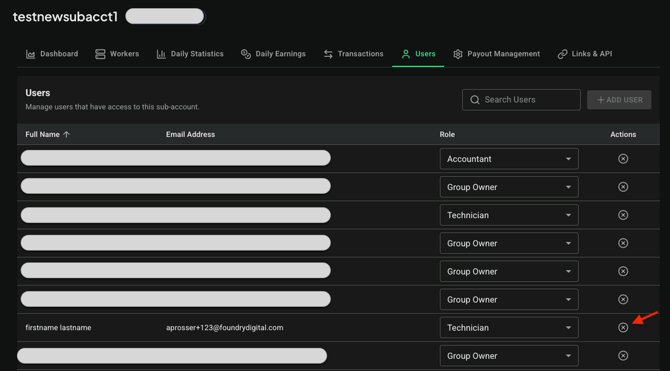Viewport: 670px width, 371px height.
Task: Click the 'Manage users that have access' description
Action: coord(112,107)
